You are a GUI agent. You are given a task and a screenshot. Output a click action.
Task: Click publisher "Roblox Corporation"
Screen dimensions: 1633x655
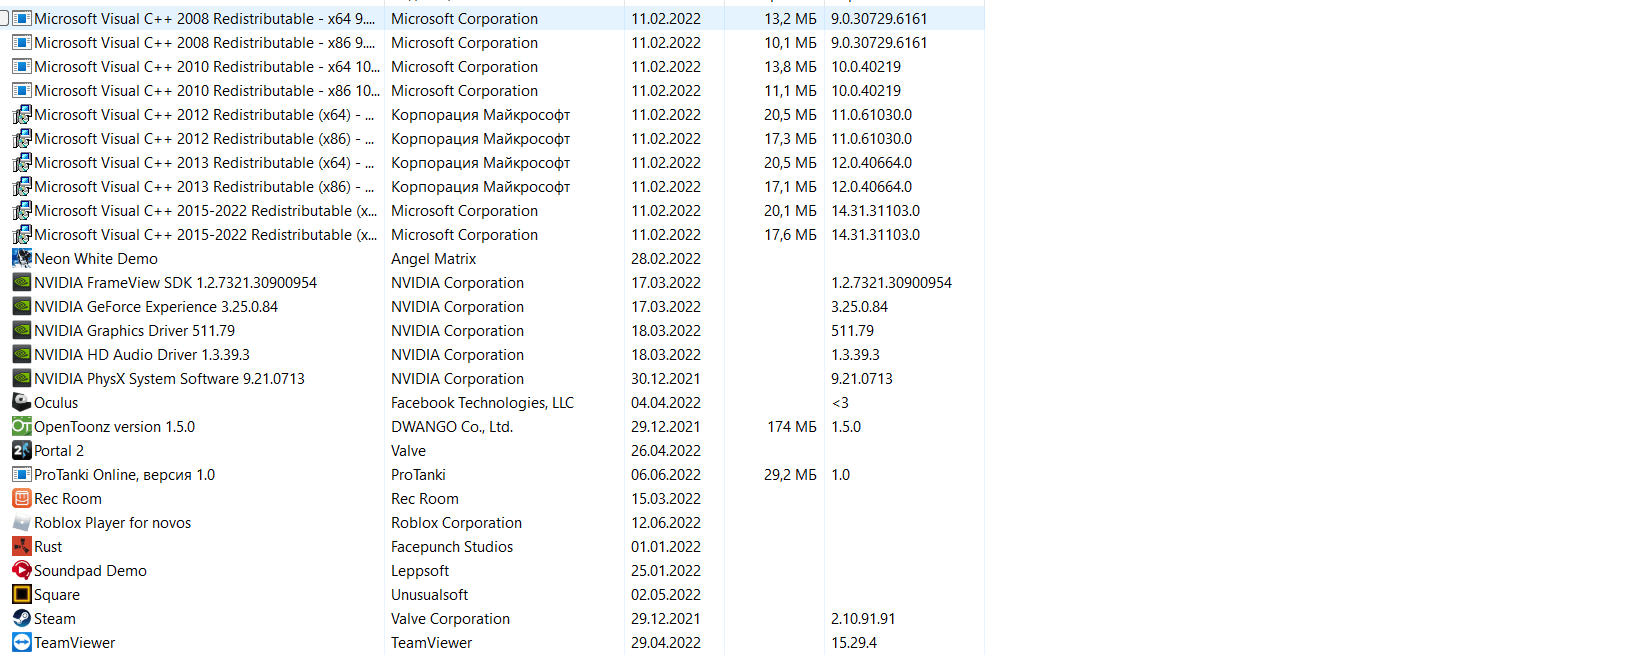click(457, 523)
